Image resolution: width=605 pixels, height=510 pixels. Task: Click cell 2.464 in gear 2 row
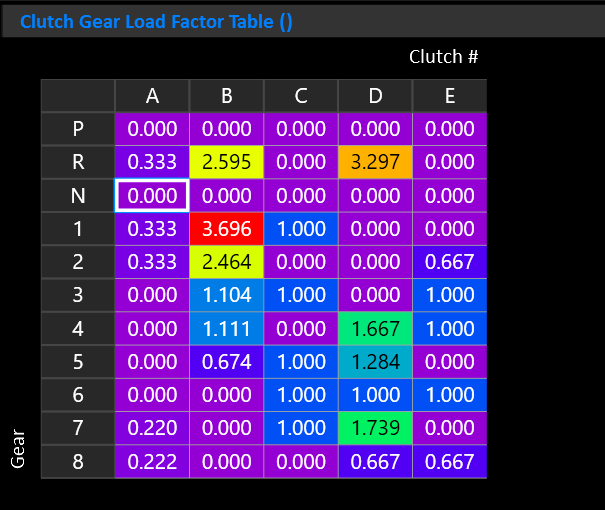[x=226, y=262]
